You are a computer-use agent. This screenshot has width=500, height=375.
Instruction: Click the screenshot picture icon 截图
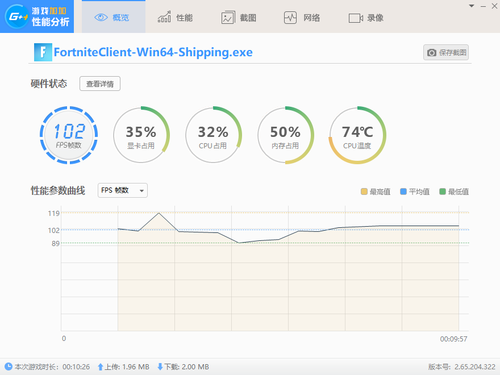tap(228, 18)
